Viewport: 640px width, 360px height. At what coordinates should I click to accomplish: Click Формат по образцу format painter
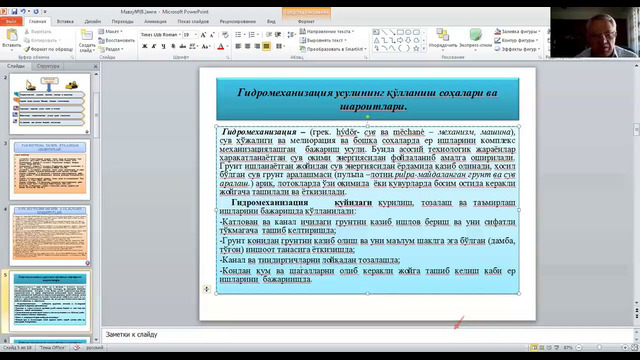(49, 49)
